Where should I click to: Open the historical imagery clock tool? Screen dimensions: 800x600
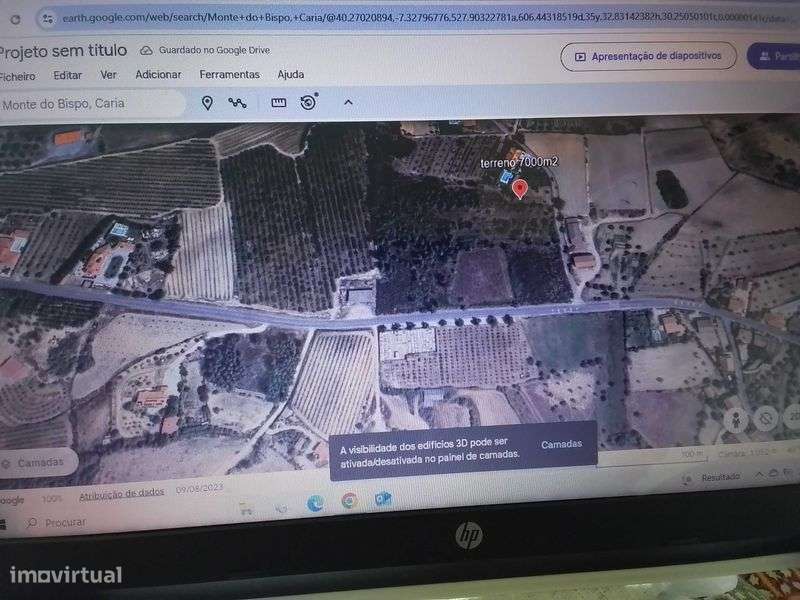[308, 102]
